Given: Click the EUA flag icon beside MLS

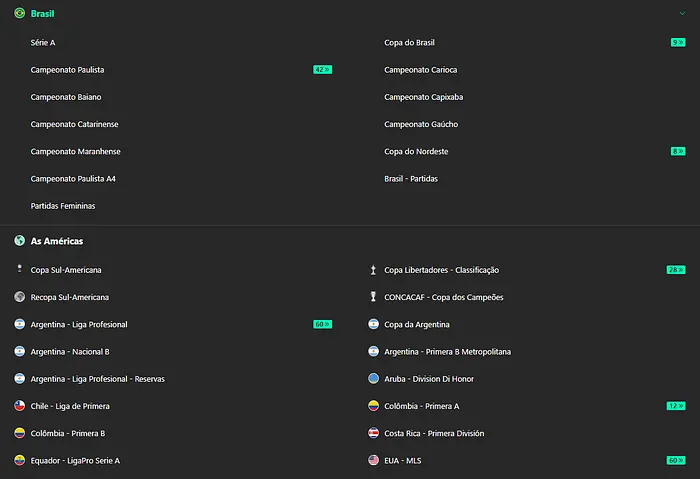Looking at the screenshot, I should pos(373,460).
